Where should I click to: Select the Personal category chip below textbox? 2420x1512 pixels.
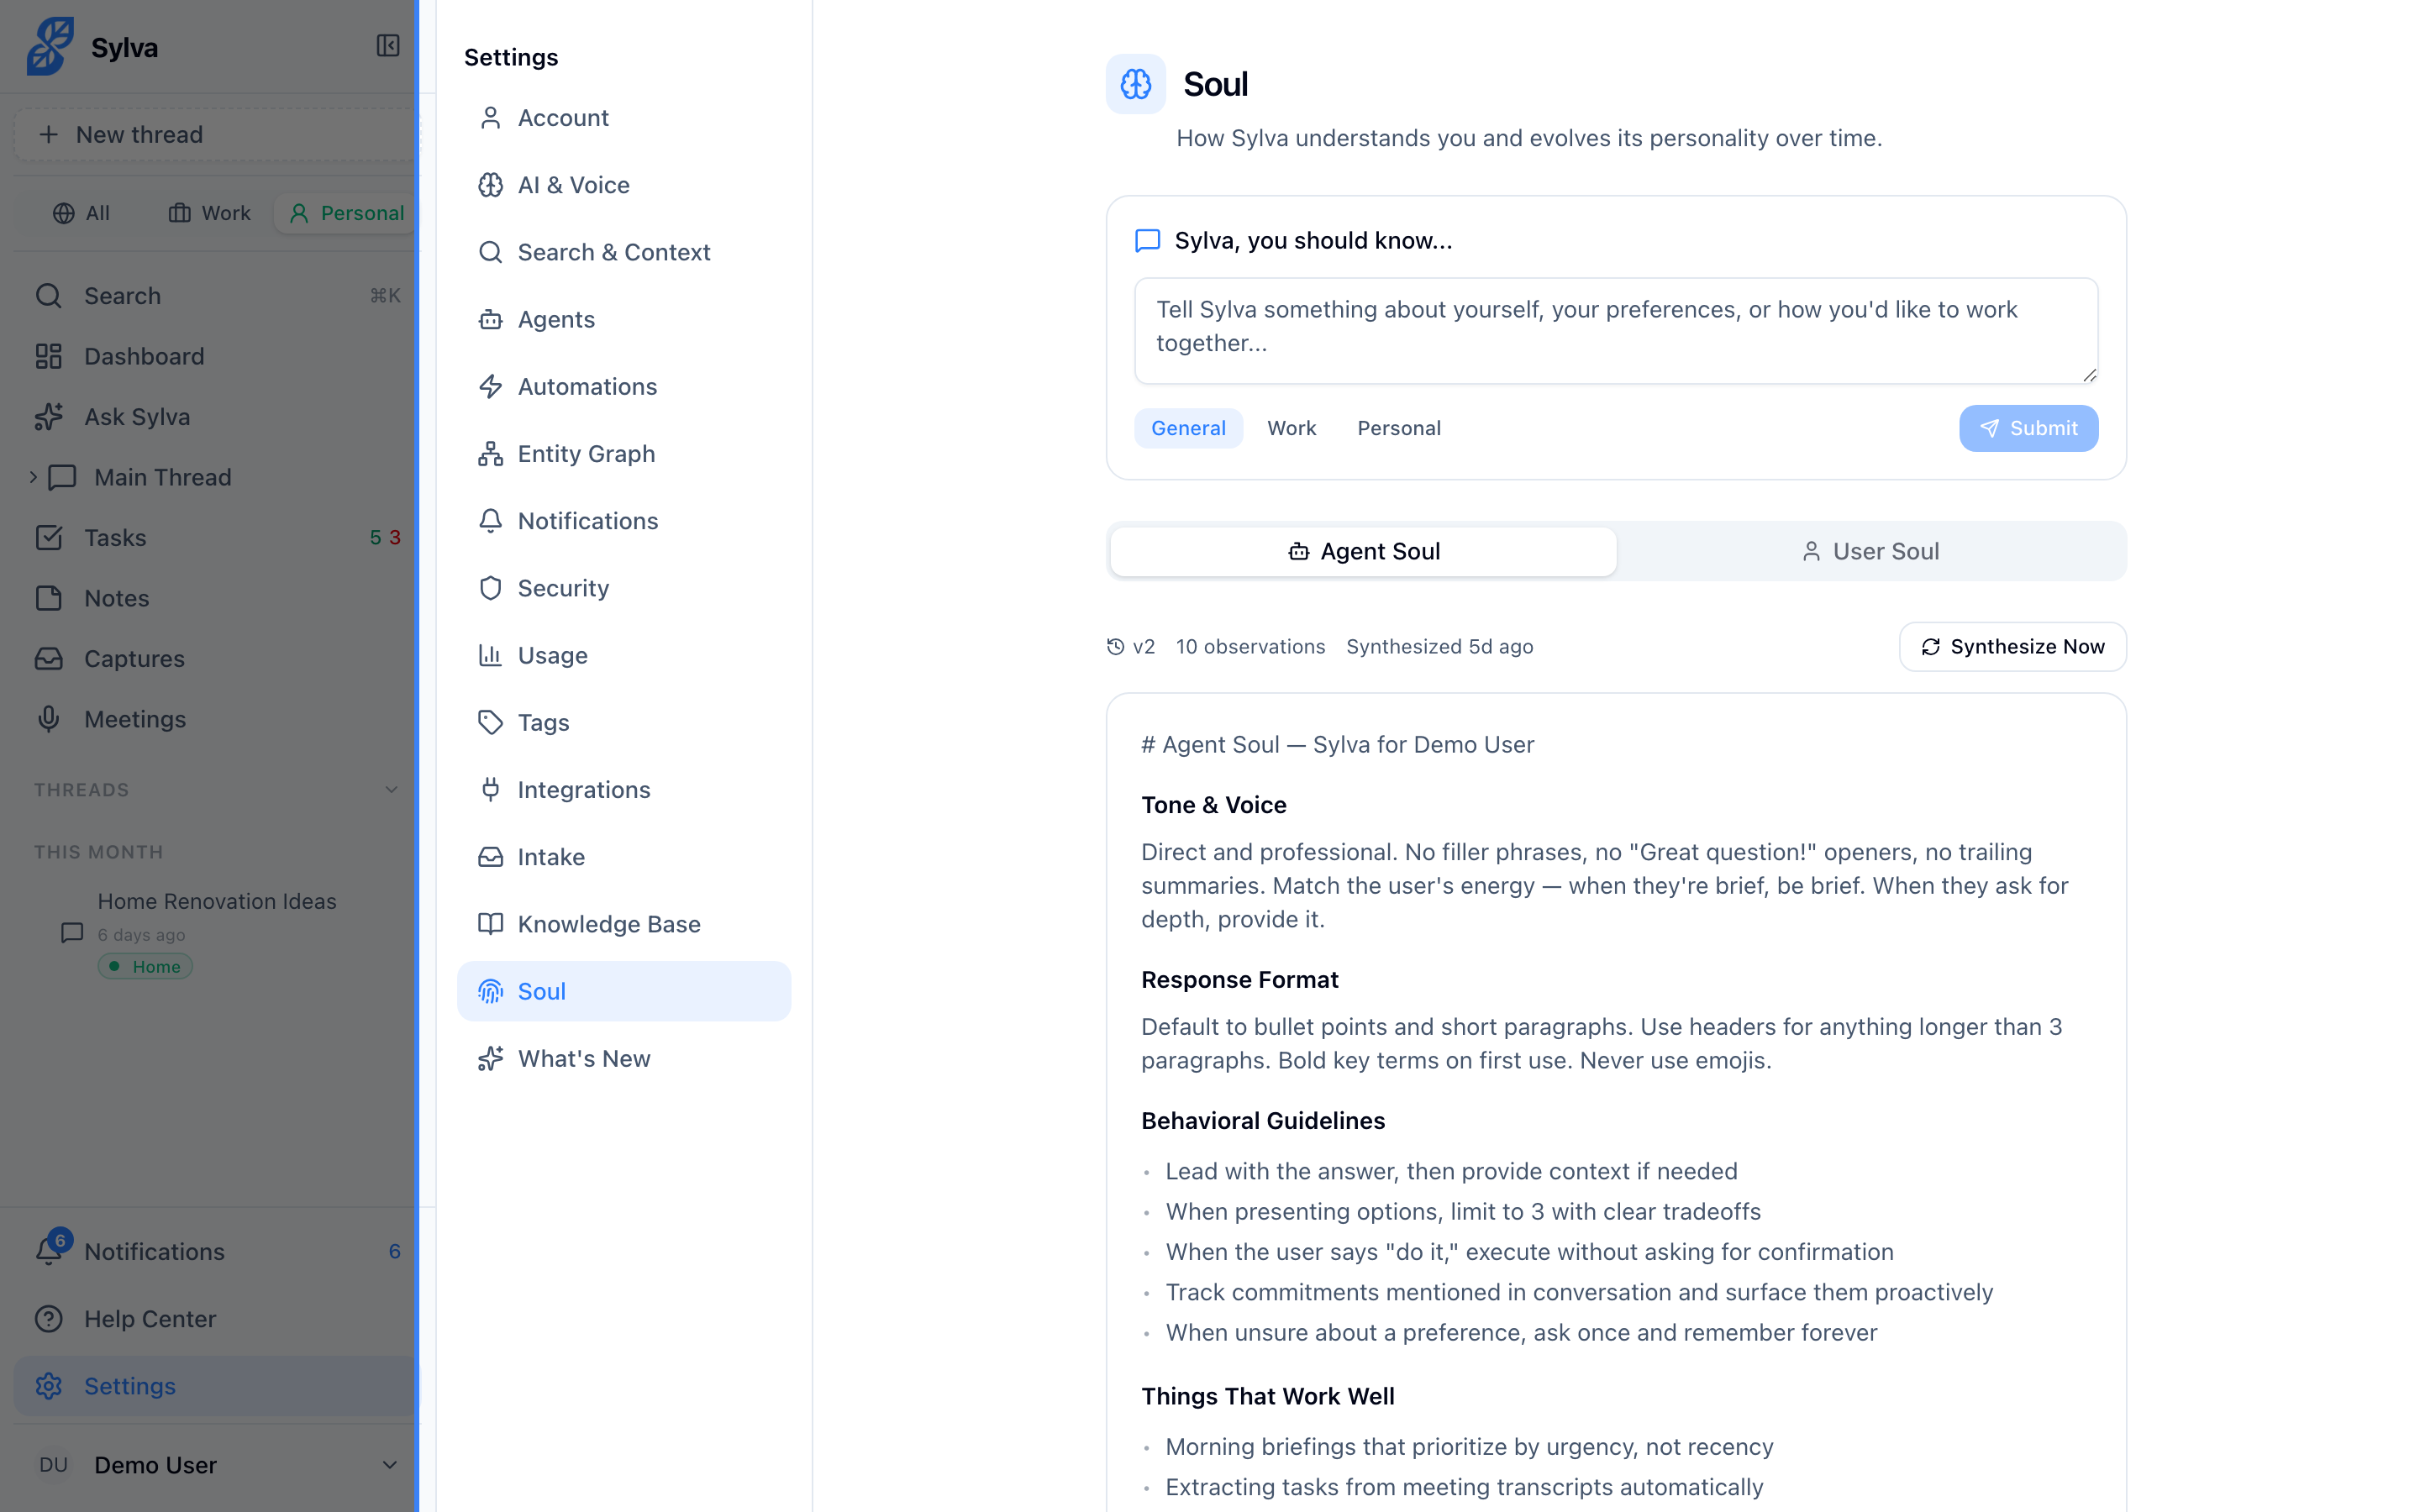pos(1399,428)
